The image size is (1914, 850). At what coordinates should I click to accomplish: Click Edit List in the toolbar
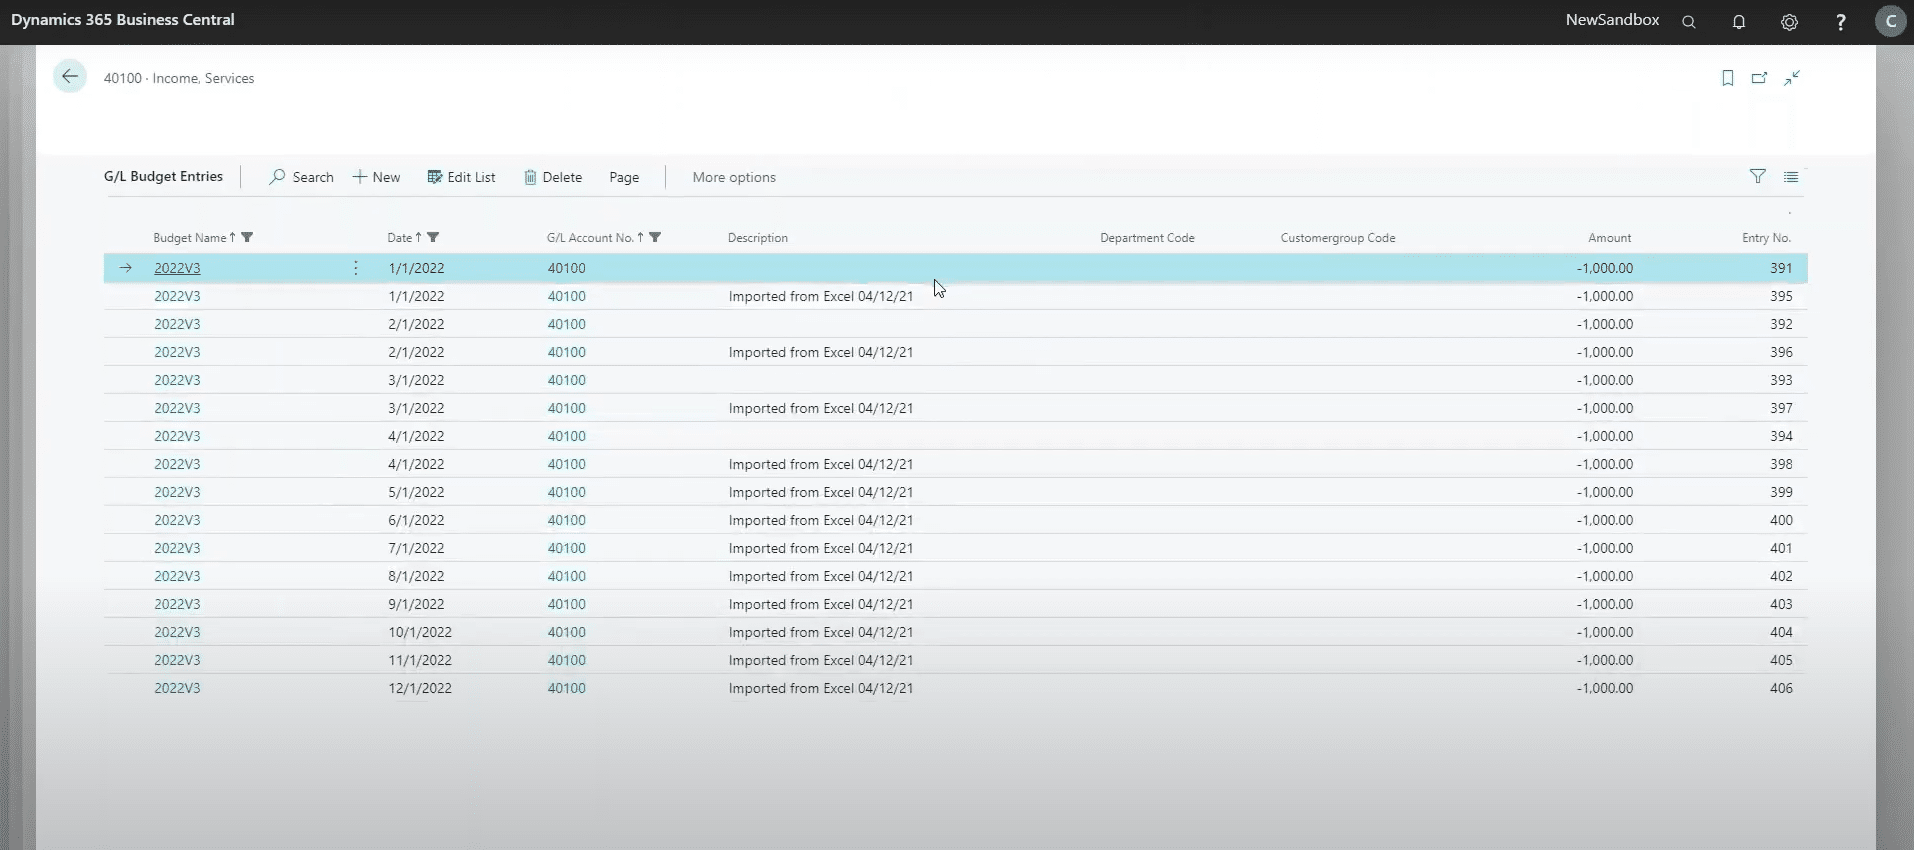click(462, 178)
